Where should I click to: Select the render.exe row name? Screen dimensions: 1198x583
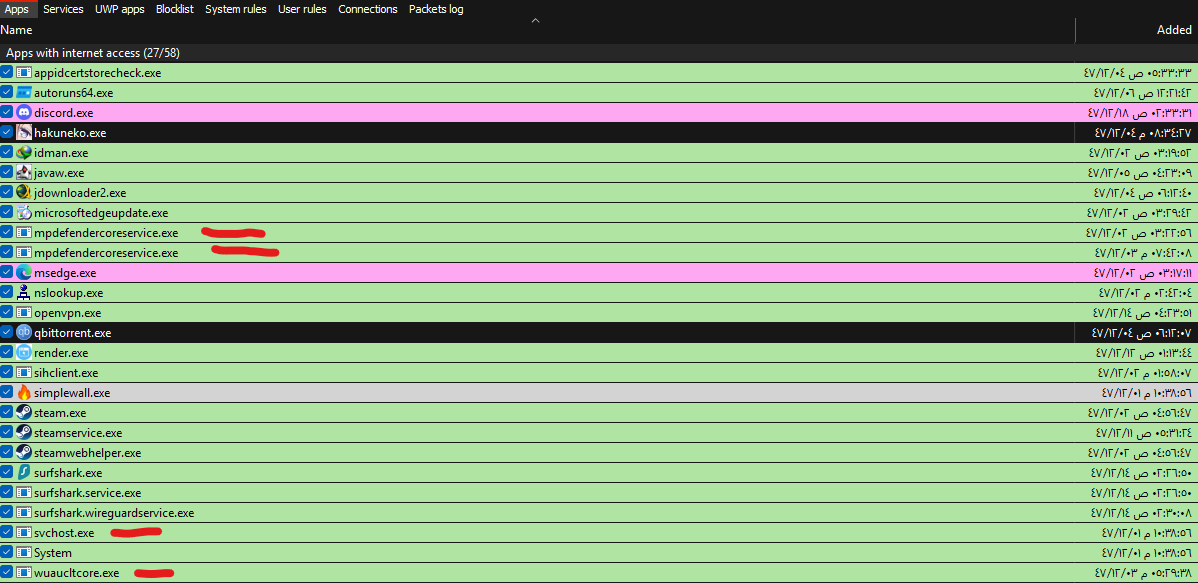pyautogui.click(x=61, y=353)
